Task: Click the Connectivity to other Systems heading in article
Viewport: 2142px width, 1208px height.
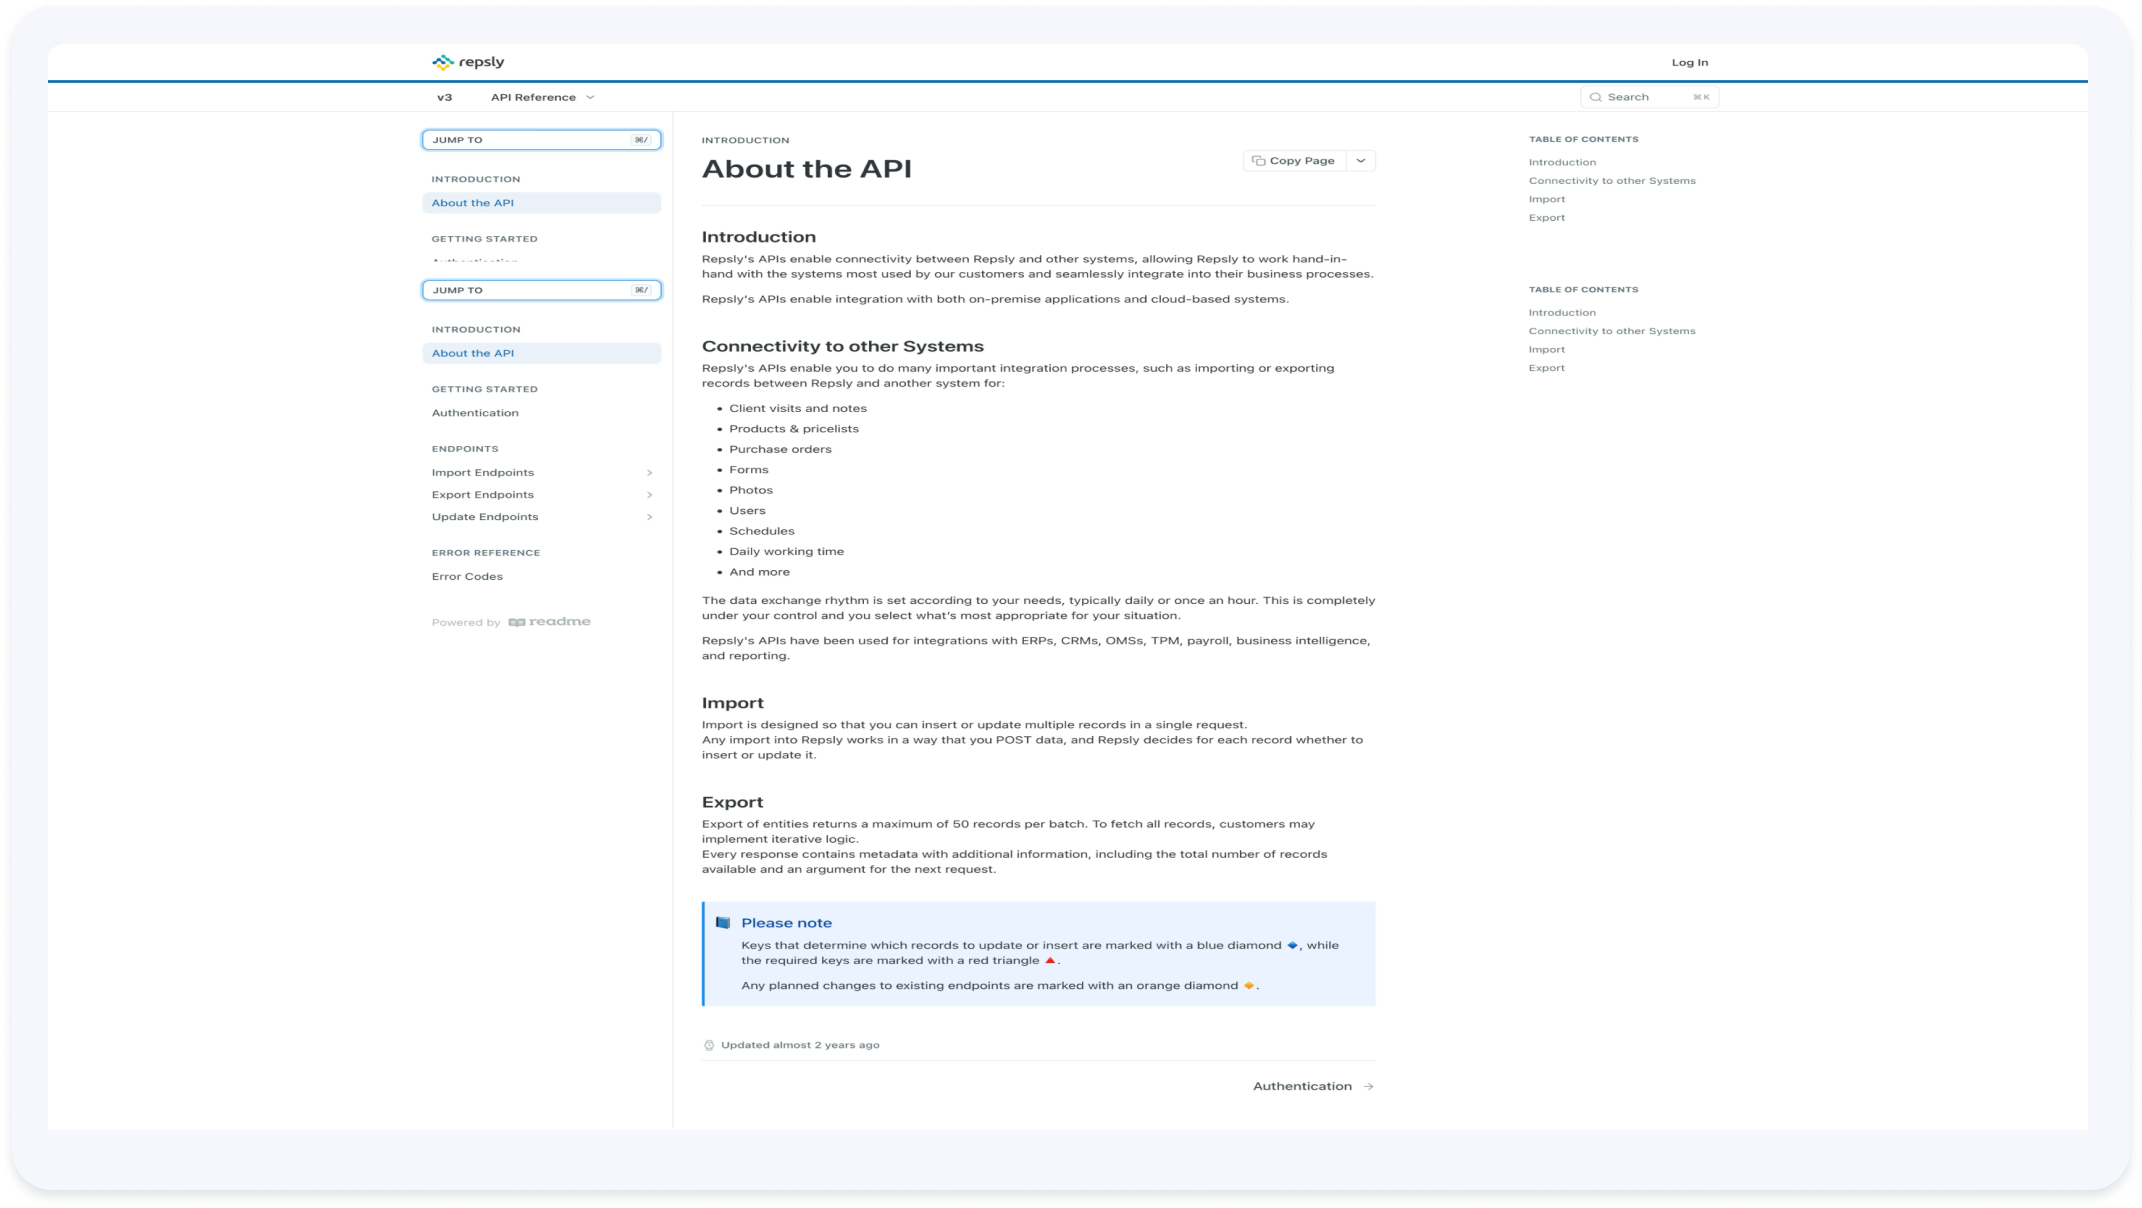Action: click(843, 346)
